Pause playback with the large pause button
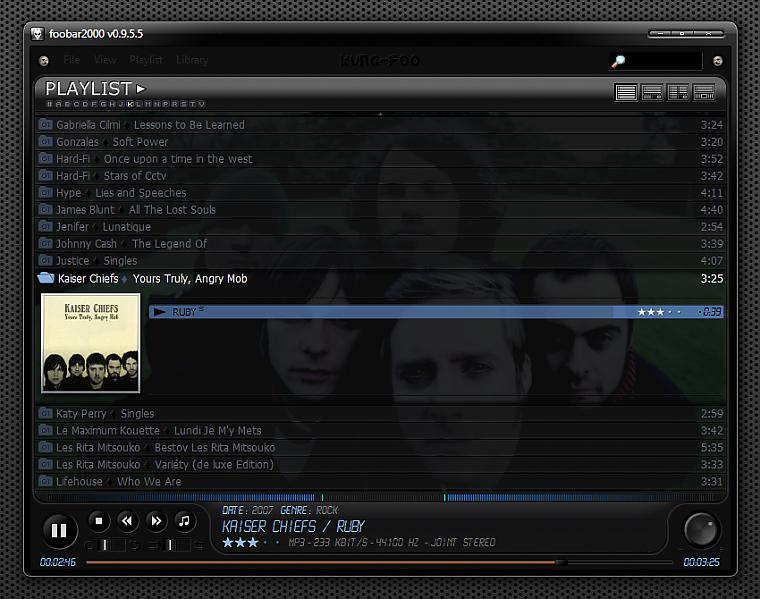The width and height of the screenshot is (760, 599). click(59, 530)
